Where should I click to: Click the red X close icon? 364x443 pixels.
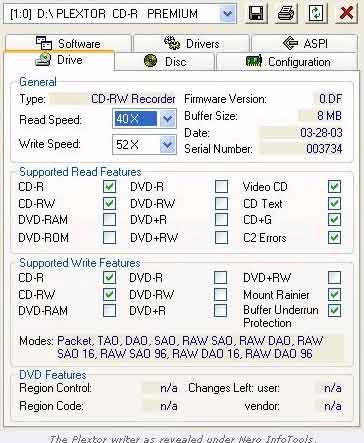click(346, 14)
